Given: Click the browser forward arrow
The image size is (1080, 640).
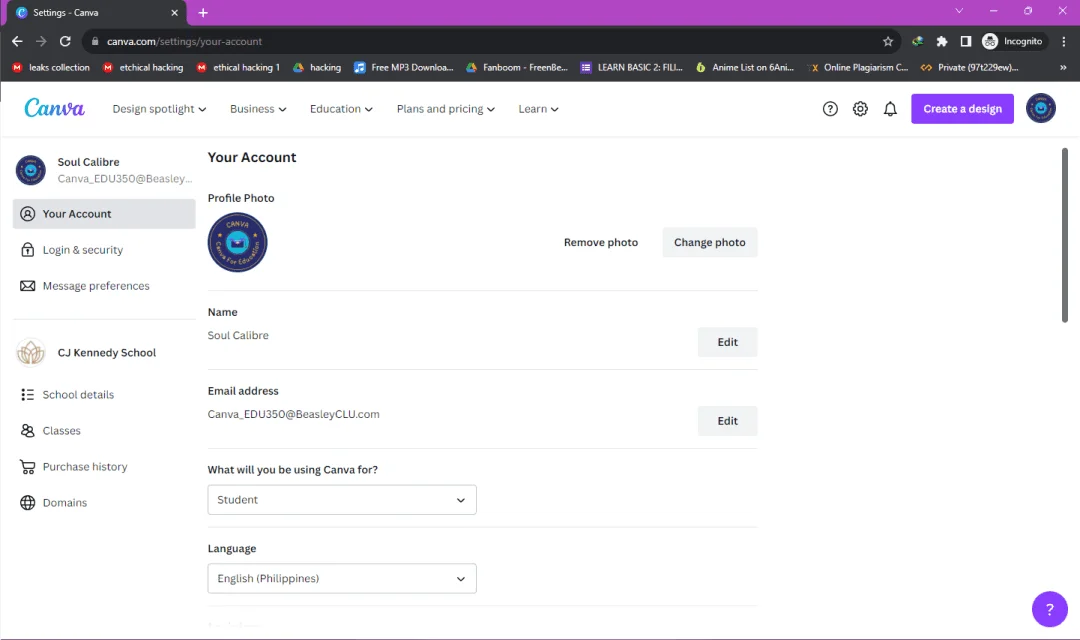Looking at the screenshot, I should (x=41, y=41).
